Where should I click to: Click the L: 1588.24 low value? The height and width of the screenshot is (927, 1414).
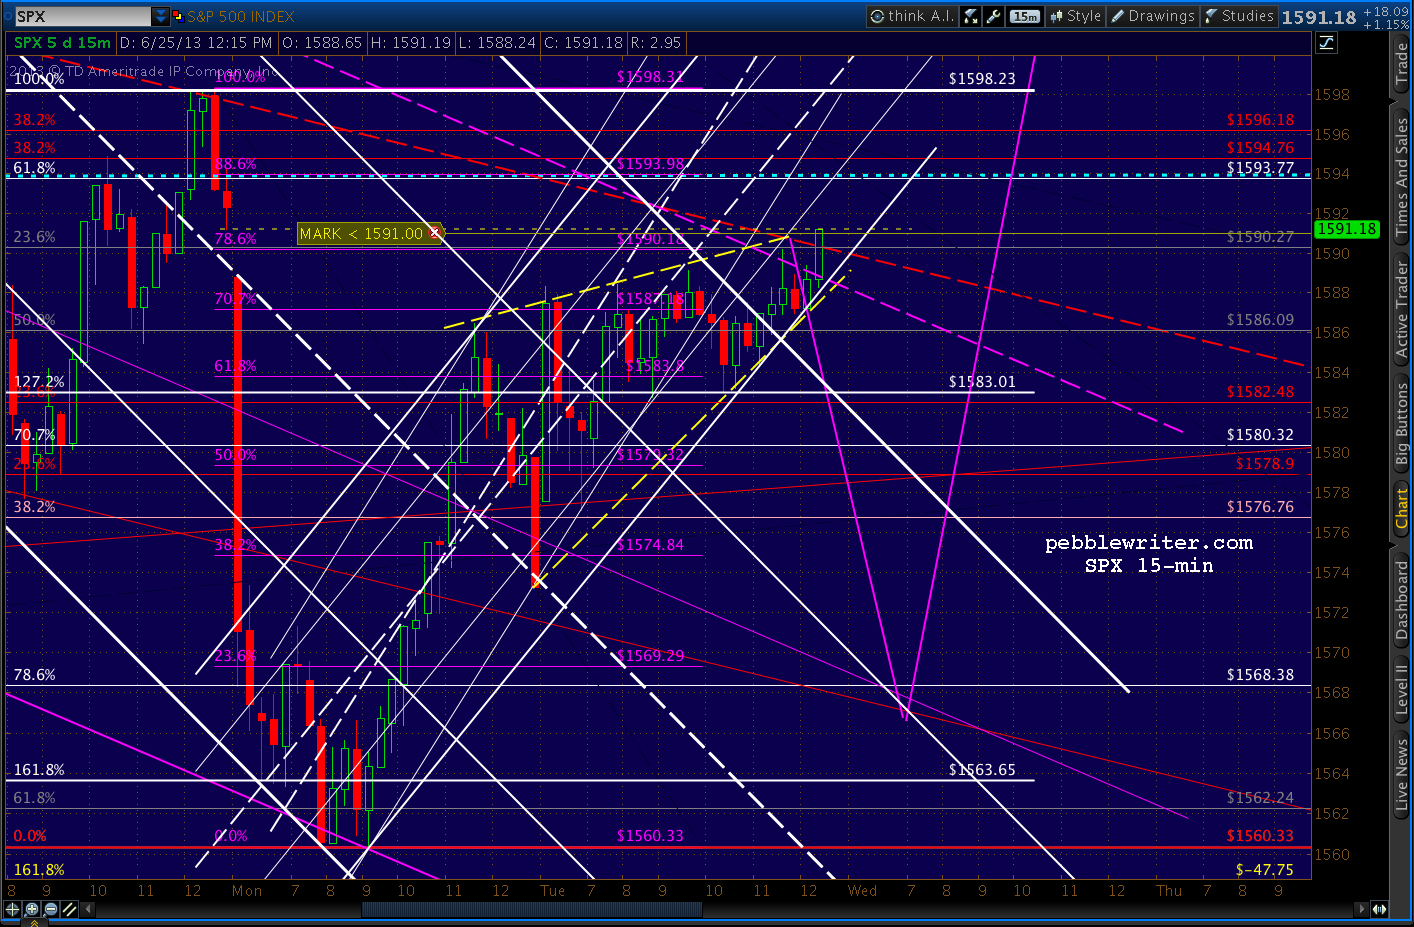(498, 43)
